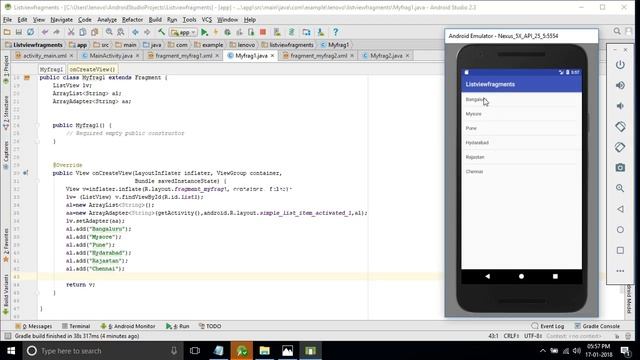The image size is (640, 360).
Task: Click the Debug app bug icon
Action: pyautogui.click(x=227, y=32)
